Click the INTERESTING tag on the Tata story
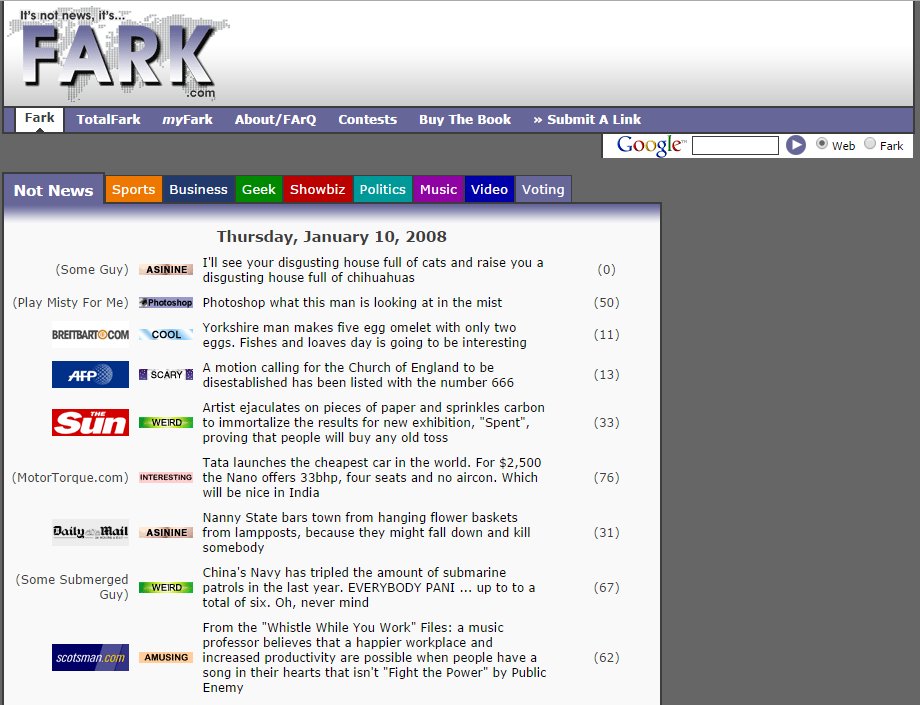 coord(165,477)
